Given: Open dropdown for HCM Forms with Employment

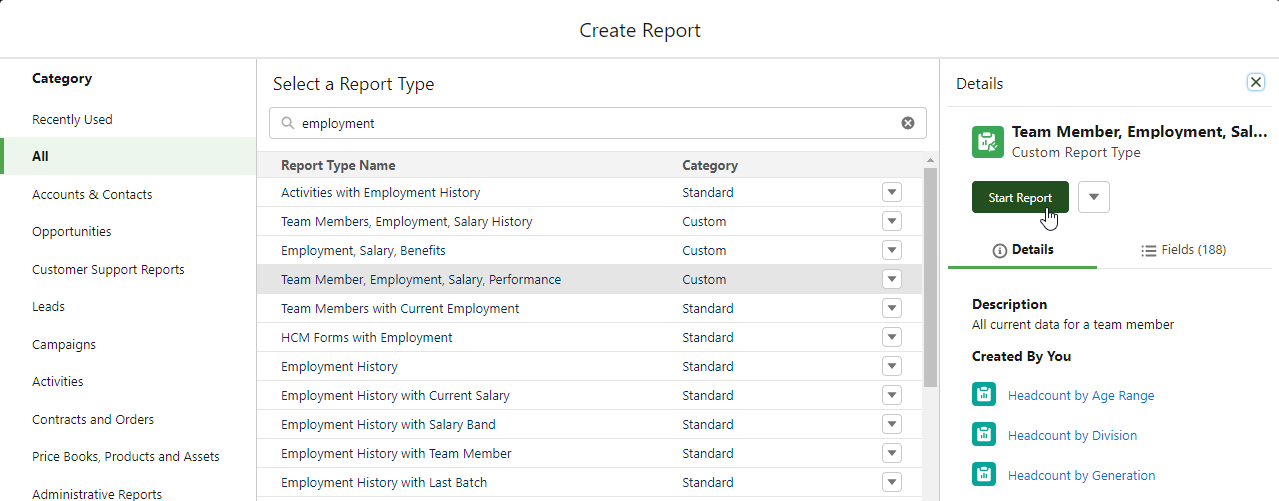Looking at the screenshot, I should 892,337.
